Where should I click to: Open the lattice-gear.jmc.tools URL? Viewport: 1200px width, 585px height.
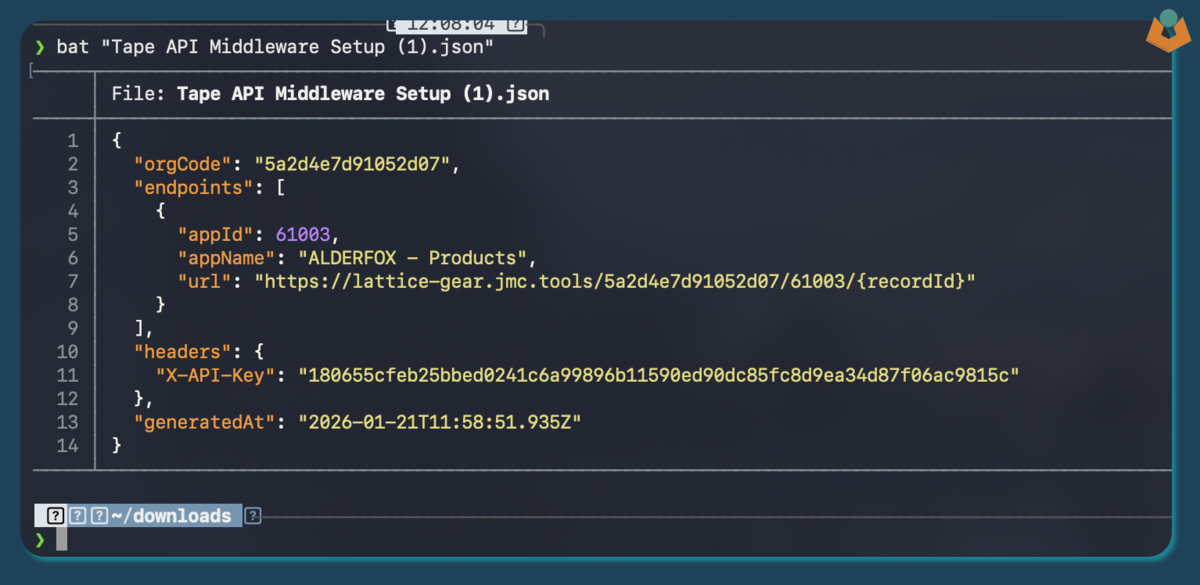(614, 281)
